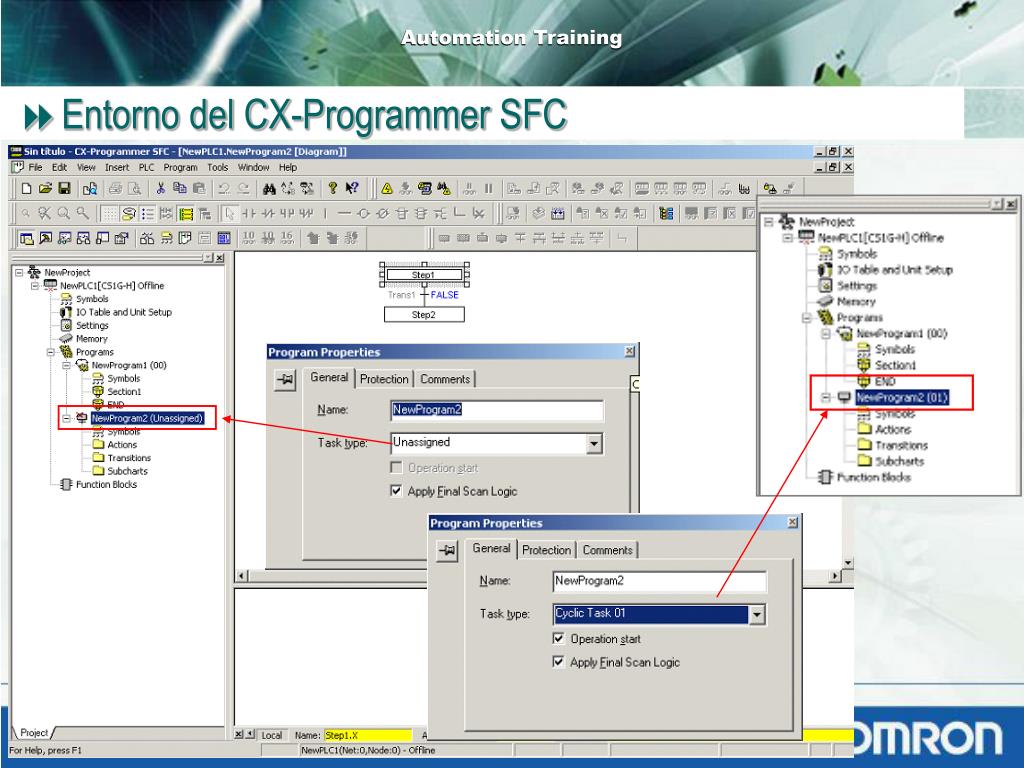Image resolution: width=1024 pixels, height=768 pixels.
Task: Collapse NewProgram2 (Unassigned) node
Action: tap(67, 418)
